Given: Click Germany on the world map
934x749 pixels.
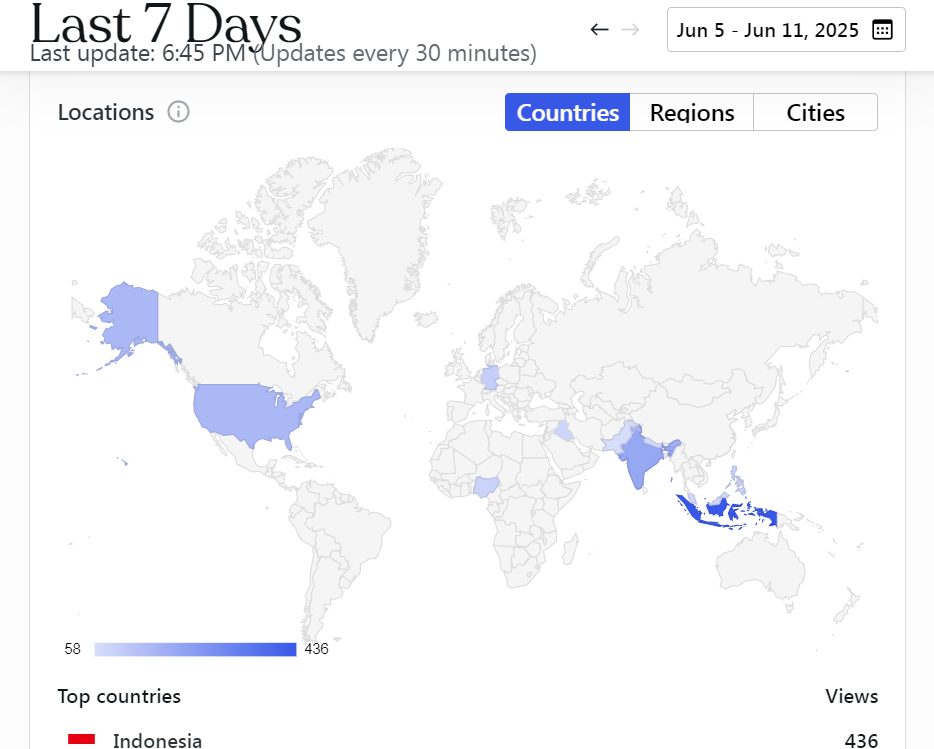Looking at the screenshot, I should coord(490,377).
